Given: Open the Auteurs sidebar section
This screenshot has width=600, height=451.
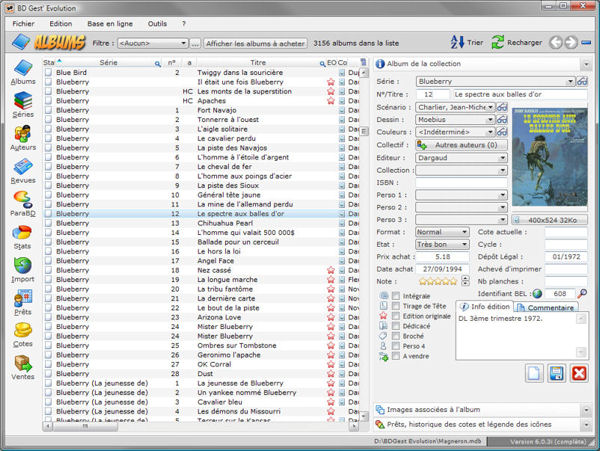Looking at the screenshot, I should pyautogui.click(x=23, y=138).
